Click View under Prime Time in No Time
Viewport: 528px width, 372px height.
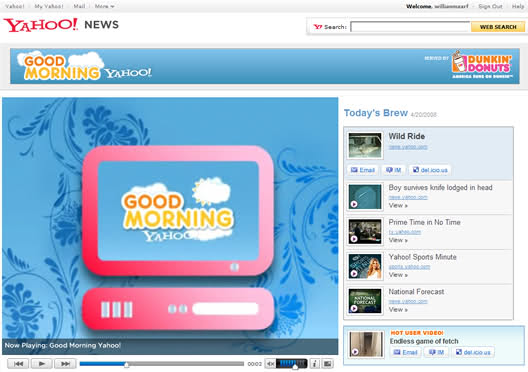click(398, 240)
